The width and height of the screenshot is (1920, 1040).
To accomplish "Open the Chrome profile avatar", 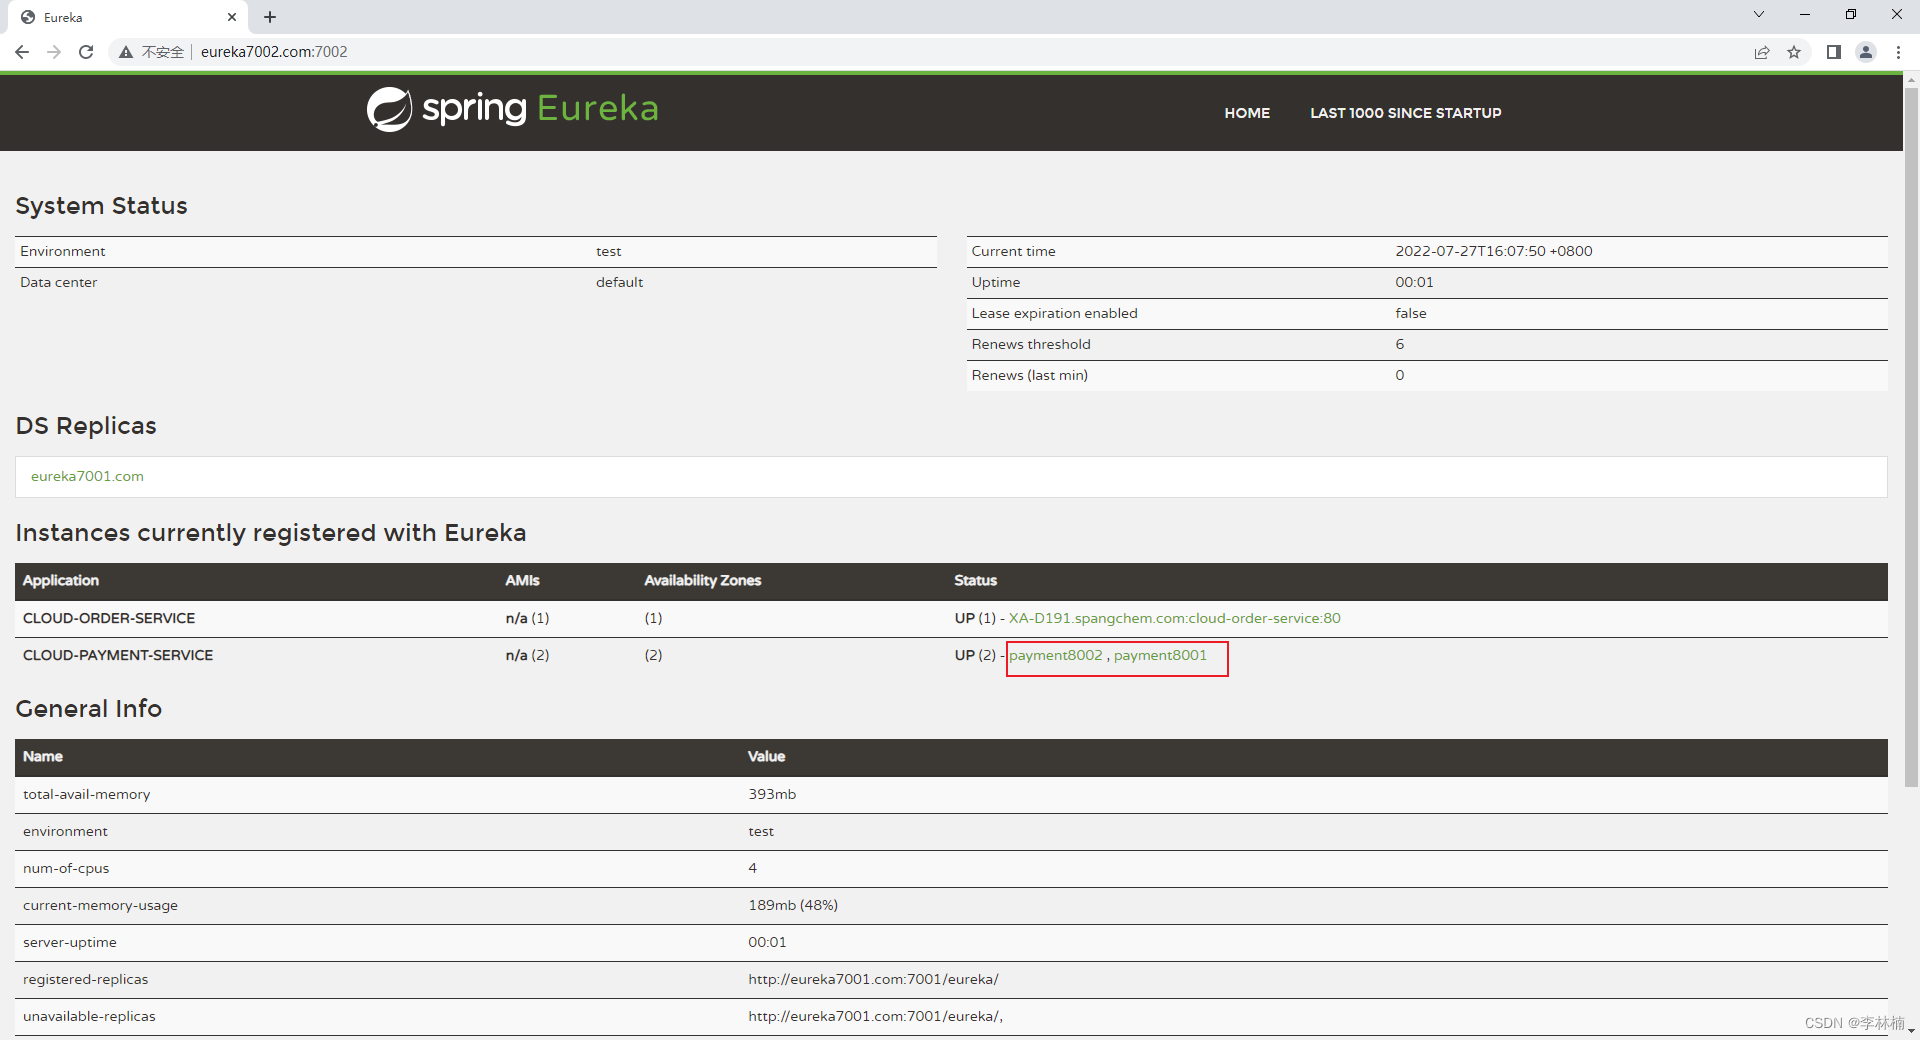I will (1866, 52).
